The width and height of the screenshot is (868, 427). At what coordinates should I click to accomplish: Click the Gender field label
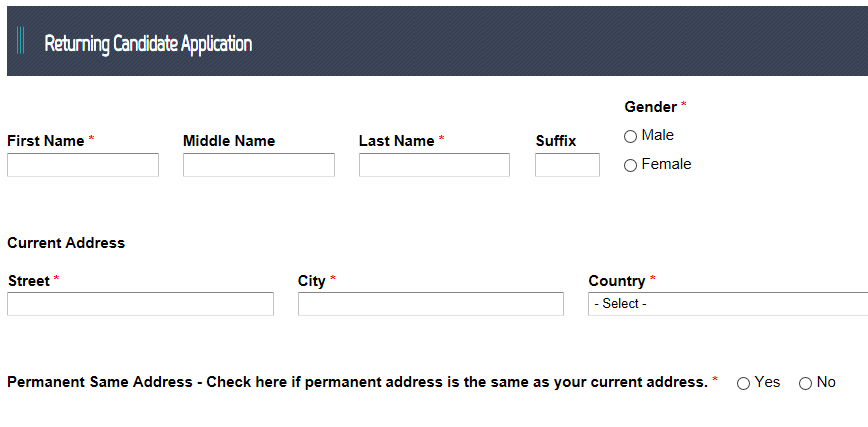650,107
